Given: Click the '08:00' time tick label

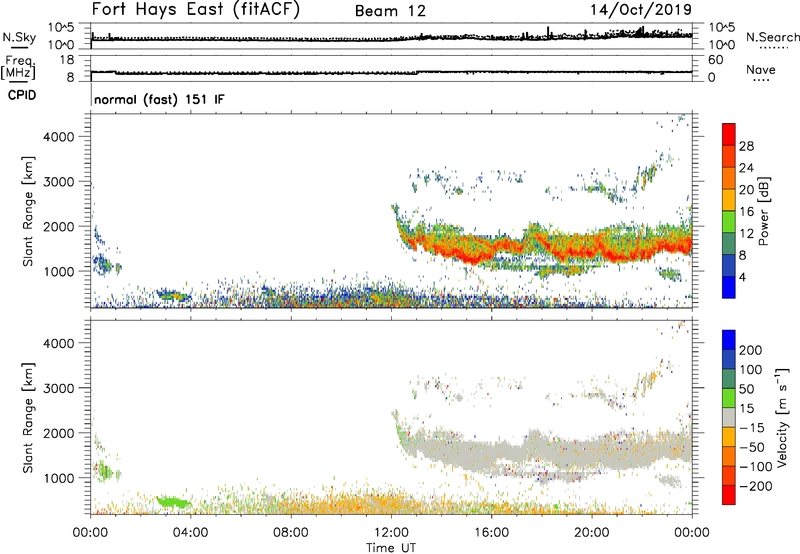Looking at the screenshot, I should 291,533.
